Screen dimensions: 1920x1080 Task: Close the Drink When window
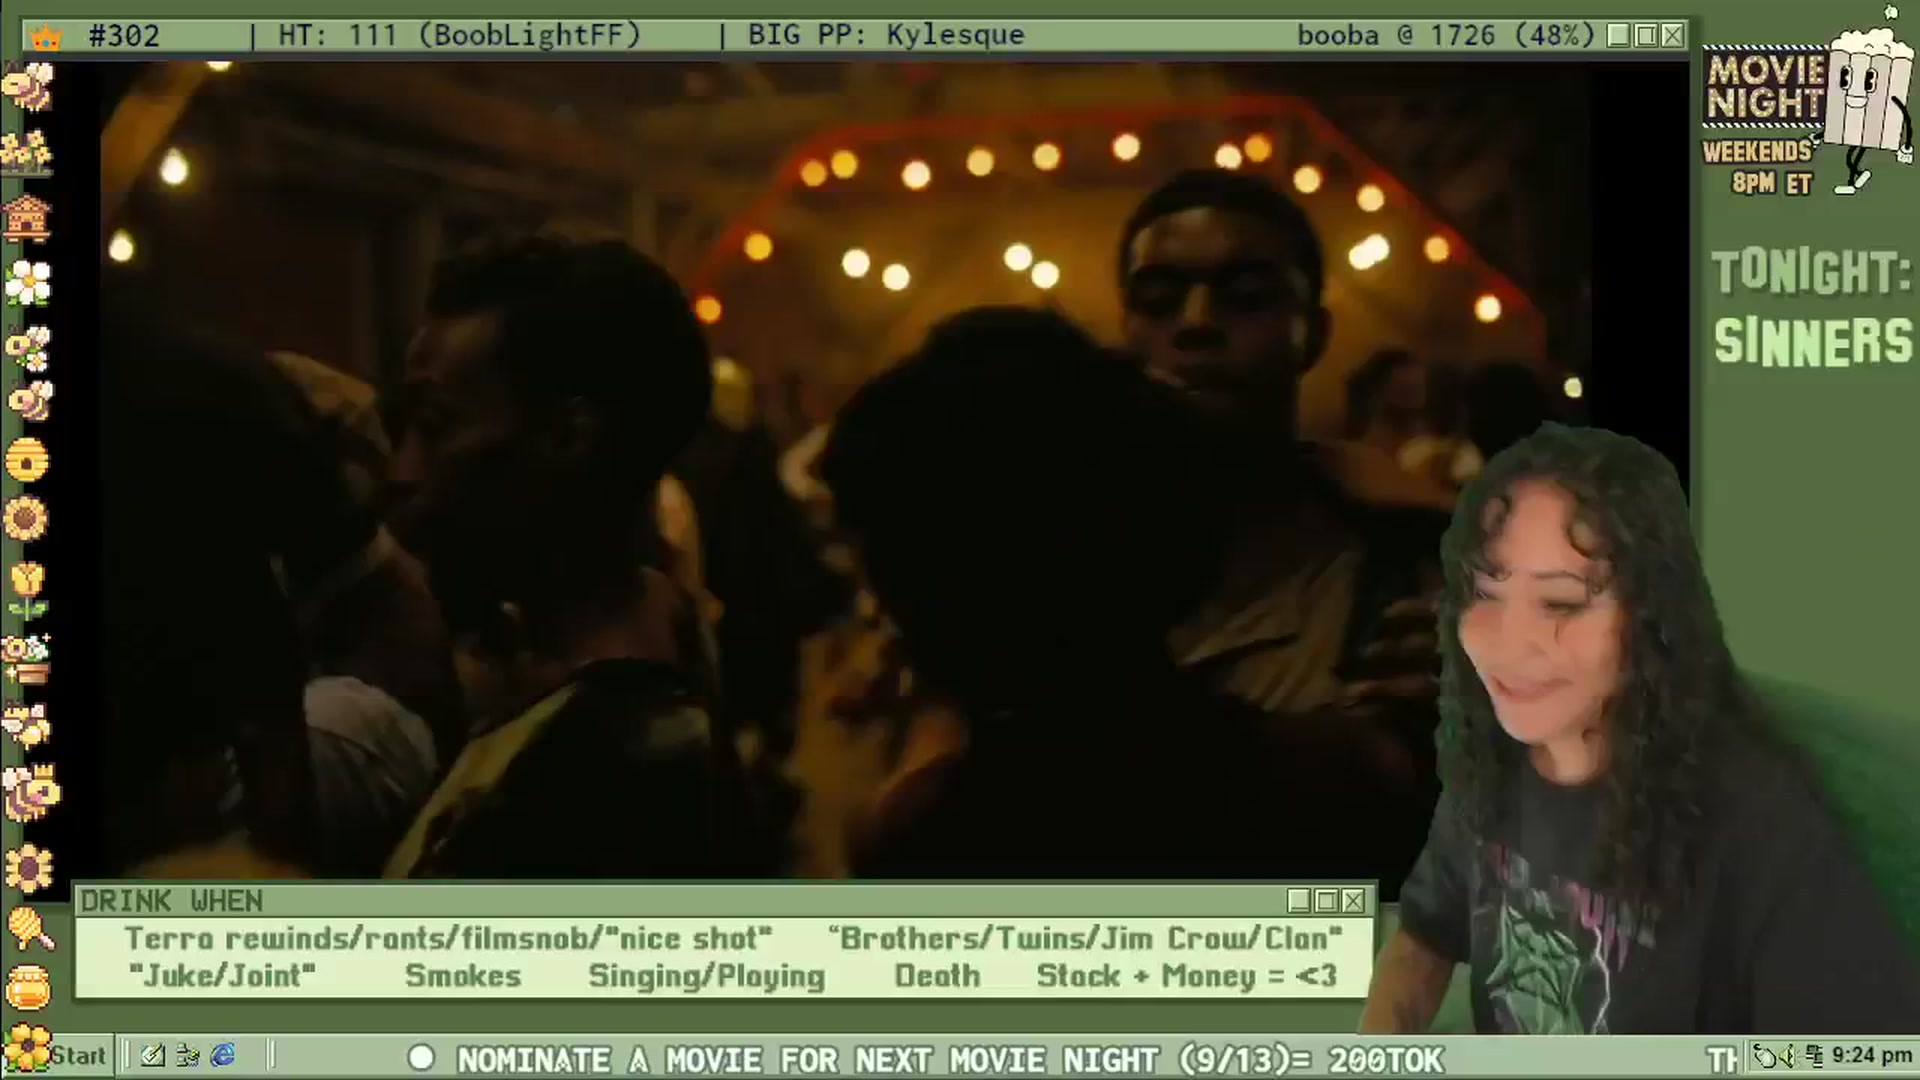pyautogui.click(x=1353, y=901)
